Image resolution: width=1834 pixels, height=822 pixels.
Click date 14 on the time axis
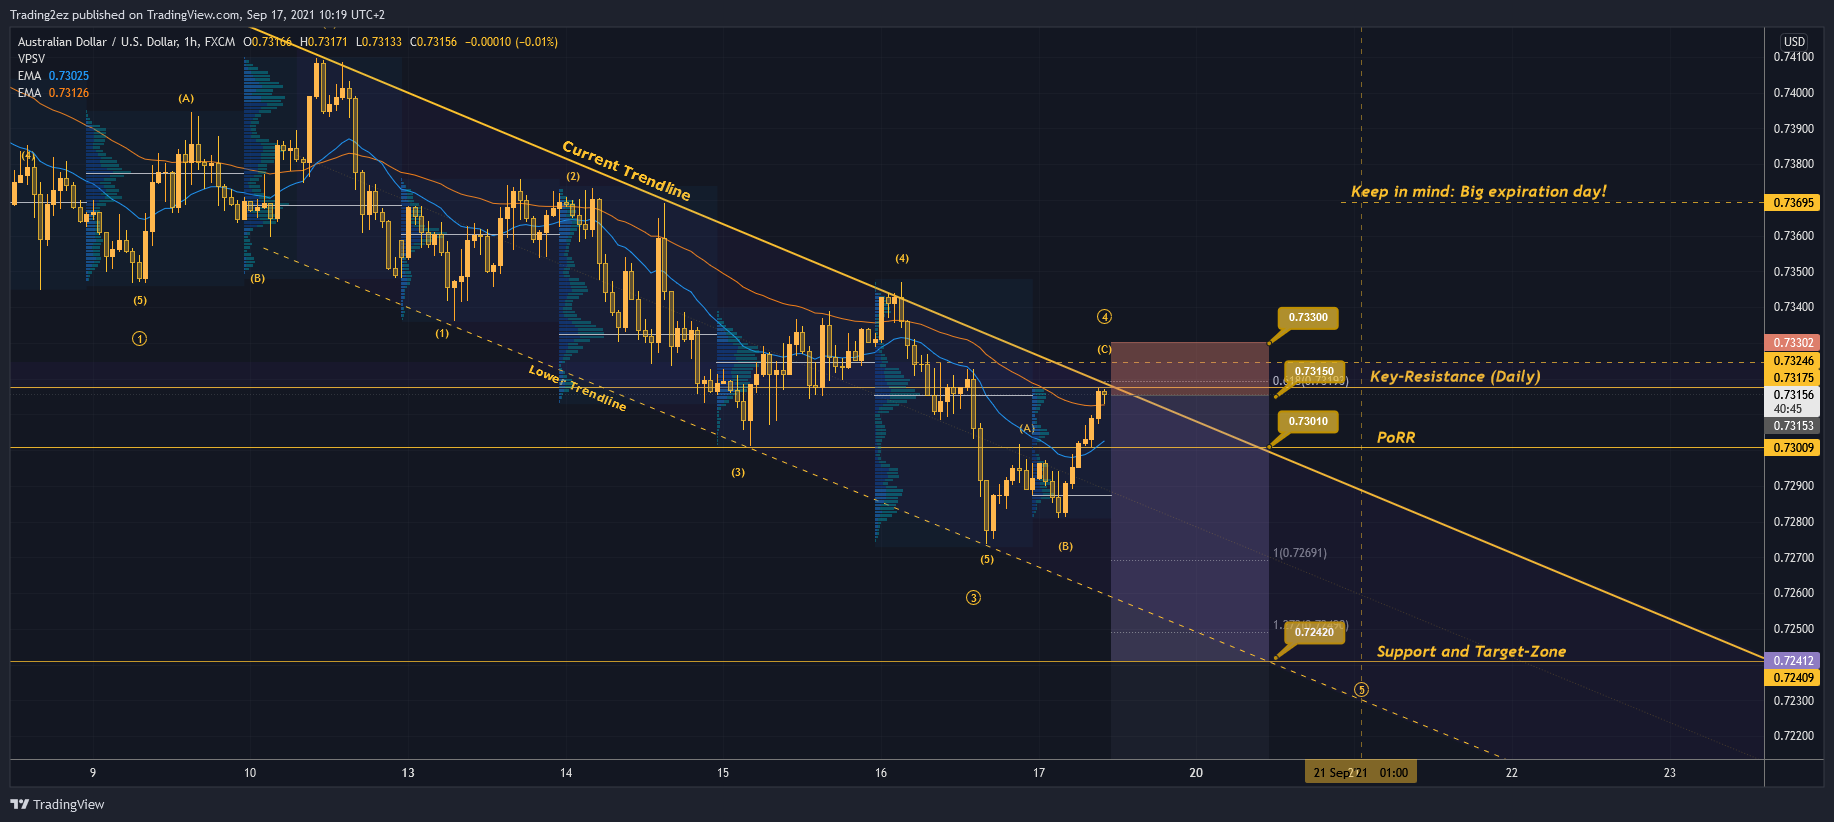tap(566, 773)
